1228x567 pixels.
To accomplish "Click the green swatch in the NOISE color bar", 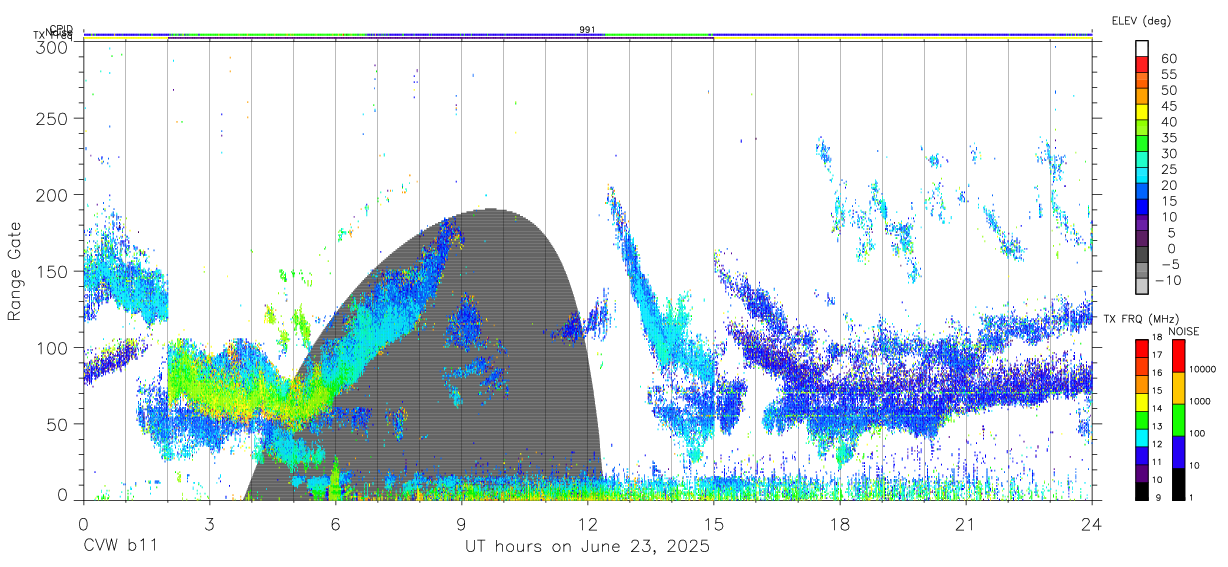I will click(x=1177, y=420).
